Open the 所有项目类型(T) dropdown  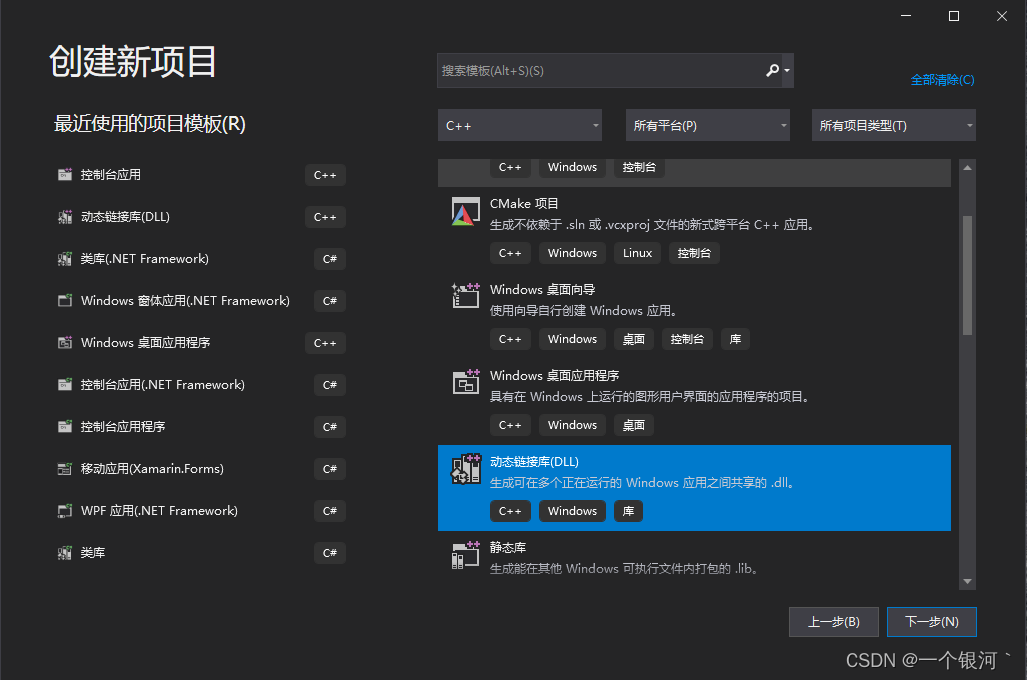pyautogui.click(x=893, y=125)
